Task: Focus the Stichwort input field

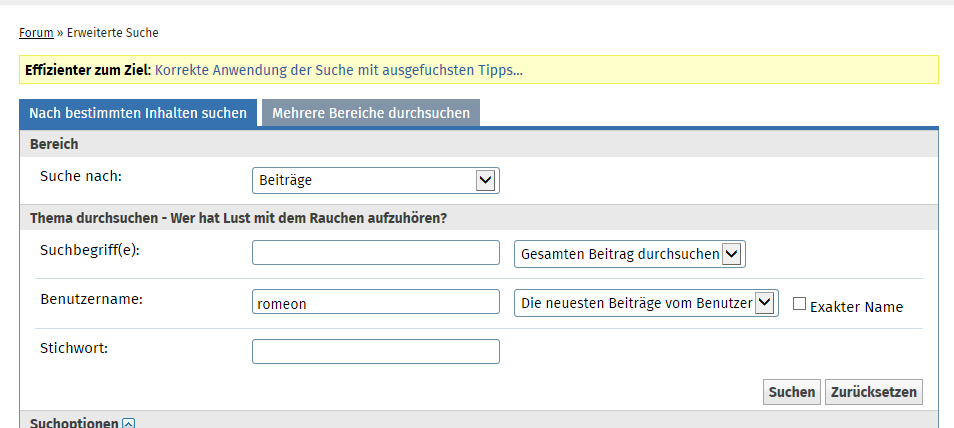Action: 375,352
